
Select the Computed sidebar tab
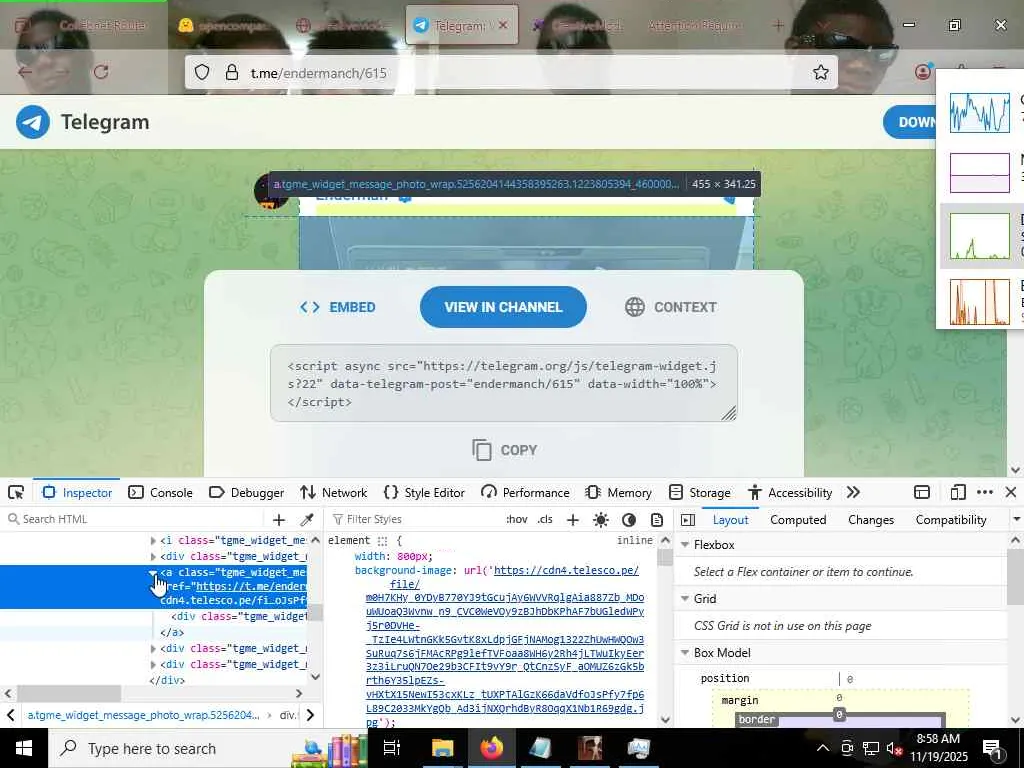click(x=798, y=519)
